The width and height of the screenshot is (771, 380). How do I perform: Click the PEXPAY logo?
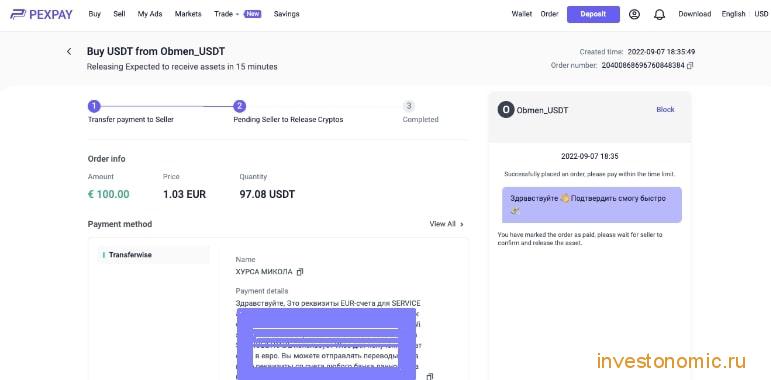41,14
